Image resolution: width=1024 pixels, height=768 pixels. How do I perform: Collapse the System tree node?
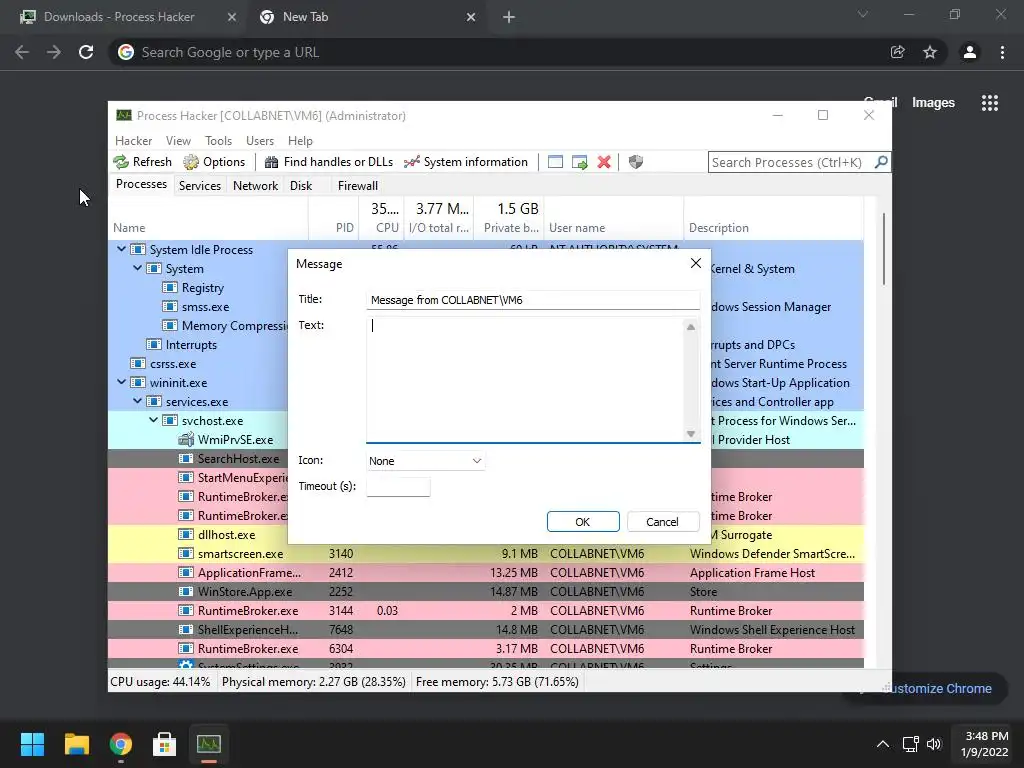(137, 268)
